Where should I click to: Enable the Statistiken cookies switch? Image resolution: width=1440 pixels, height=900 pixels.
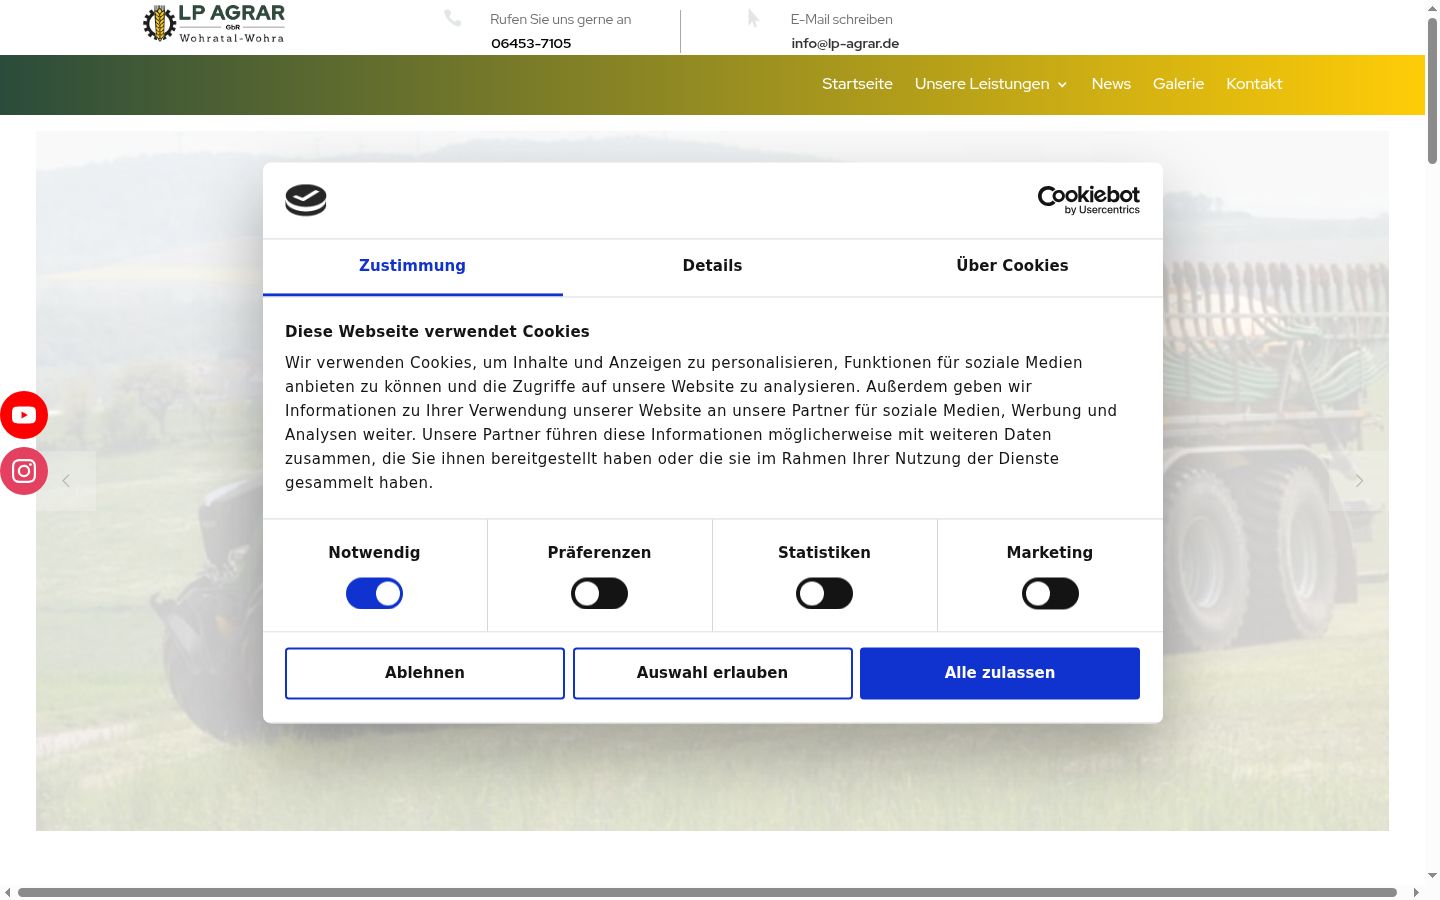(x=824, y=594)
